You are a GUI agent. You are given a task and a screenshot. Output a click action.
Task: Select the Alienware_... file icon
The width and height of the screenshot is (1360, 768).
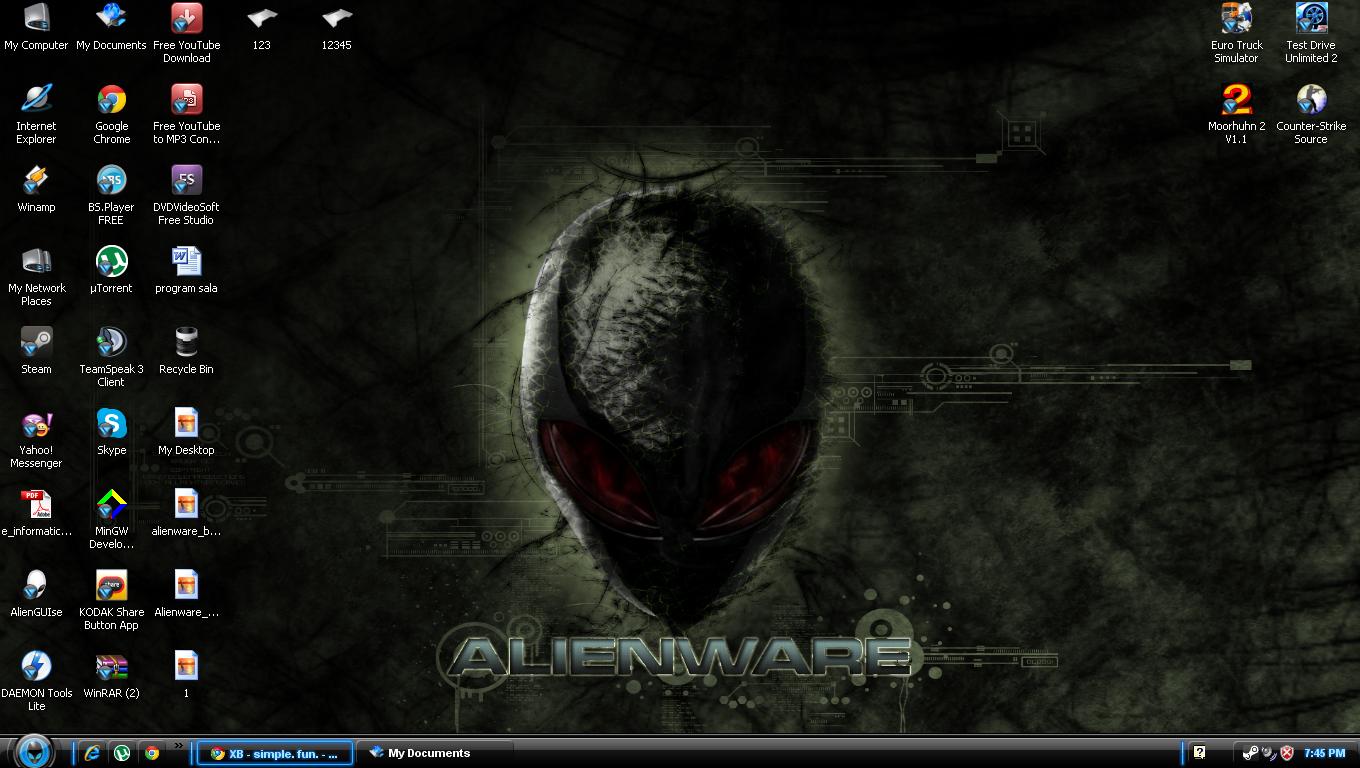click(x=186, y=594)
